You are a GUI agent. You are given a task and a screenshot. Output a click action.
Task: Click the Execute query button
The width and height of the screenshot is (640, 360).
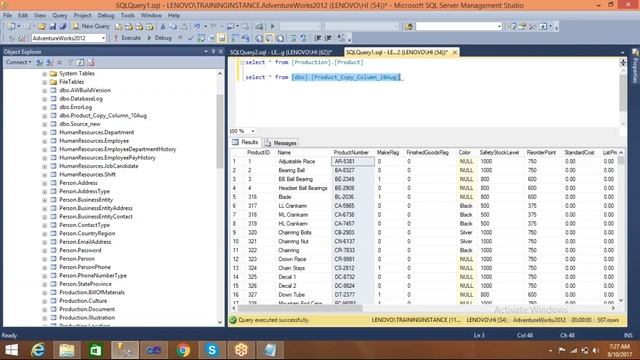pyautogui.click(x=127, y=38)
